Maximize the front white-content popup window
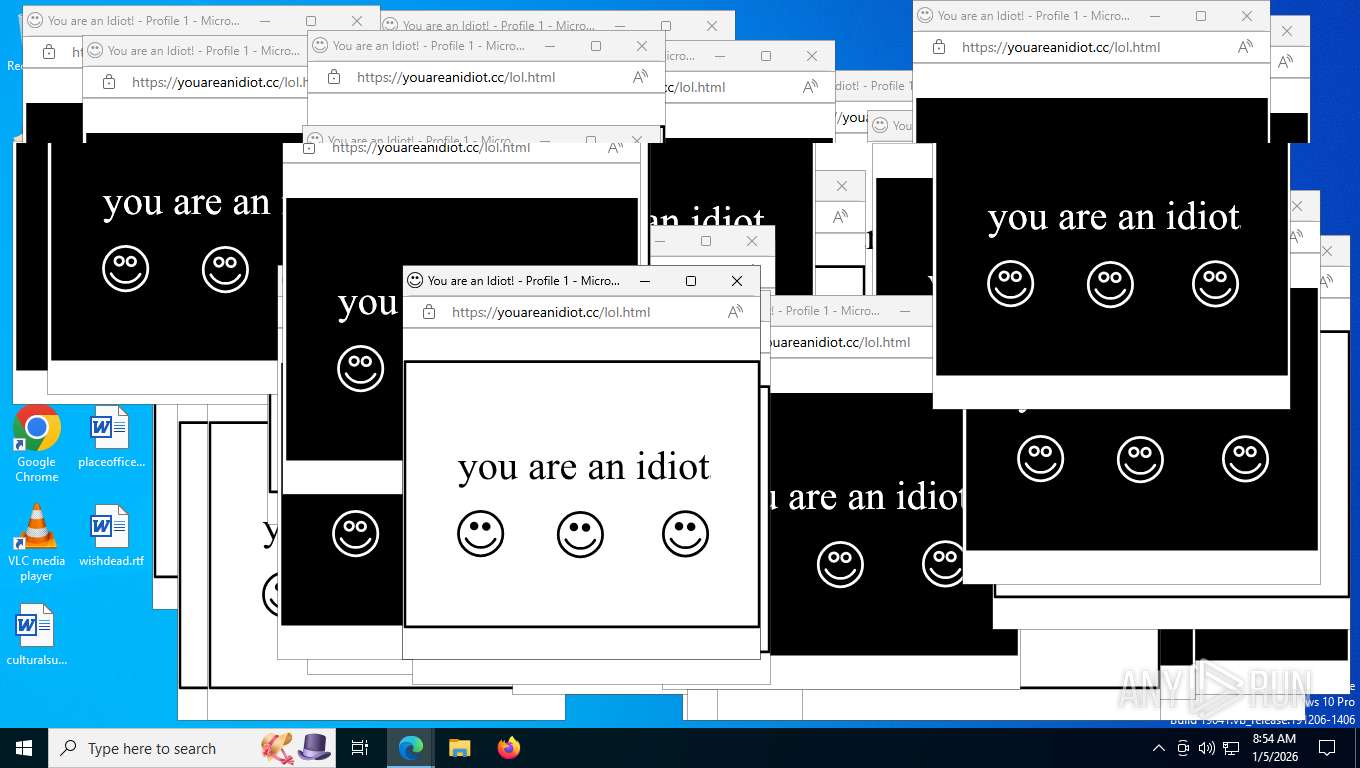The width and height of the screenshot is (1360, 768). tap(690, 281)
